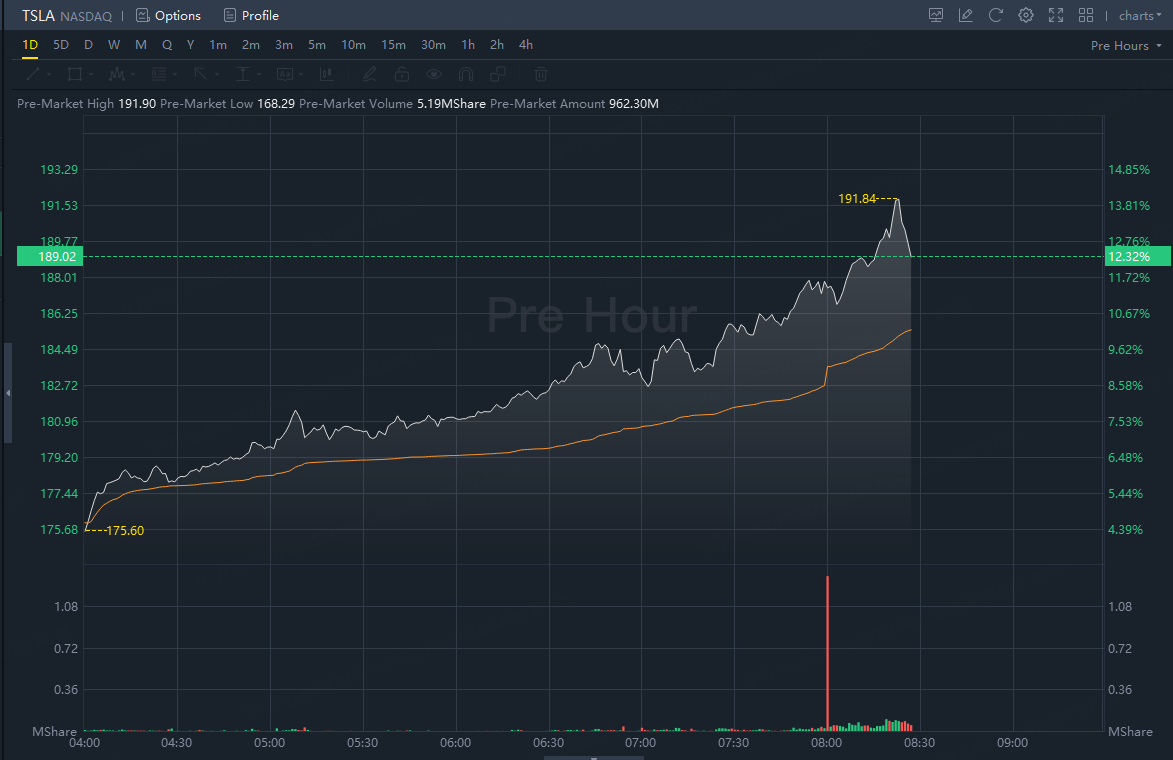Open the Profile link
Screen dimensions: 1173x760
[260, 16]
